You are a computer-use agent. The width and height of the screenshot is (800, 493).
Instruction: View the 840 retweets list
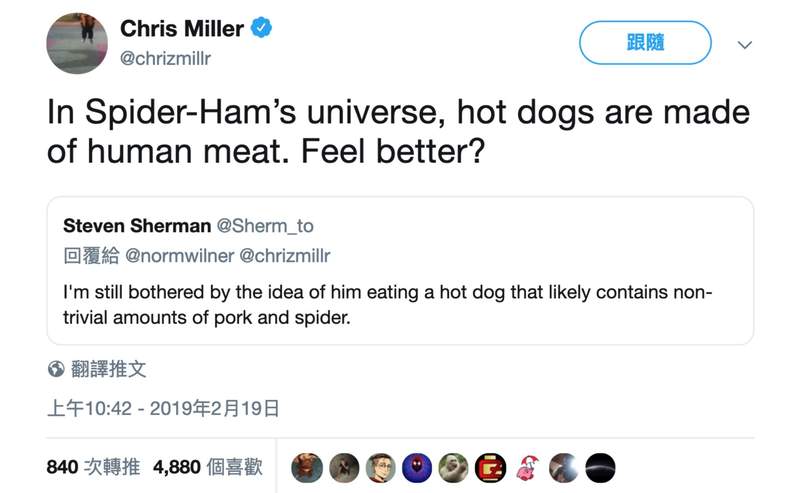point(93,467)
